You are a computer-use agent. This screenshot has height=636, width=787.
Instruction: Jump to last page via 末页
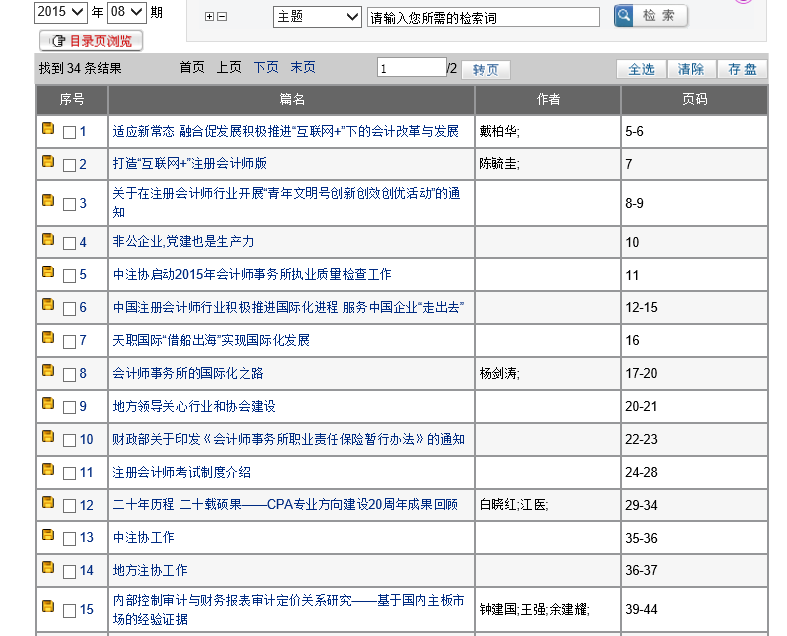[x=303, y=68]
